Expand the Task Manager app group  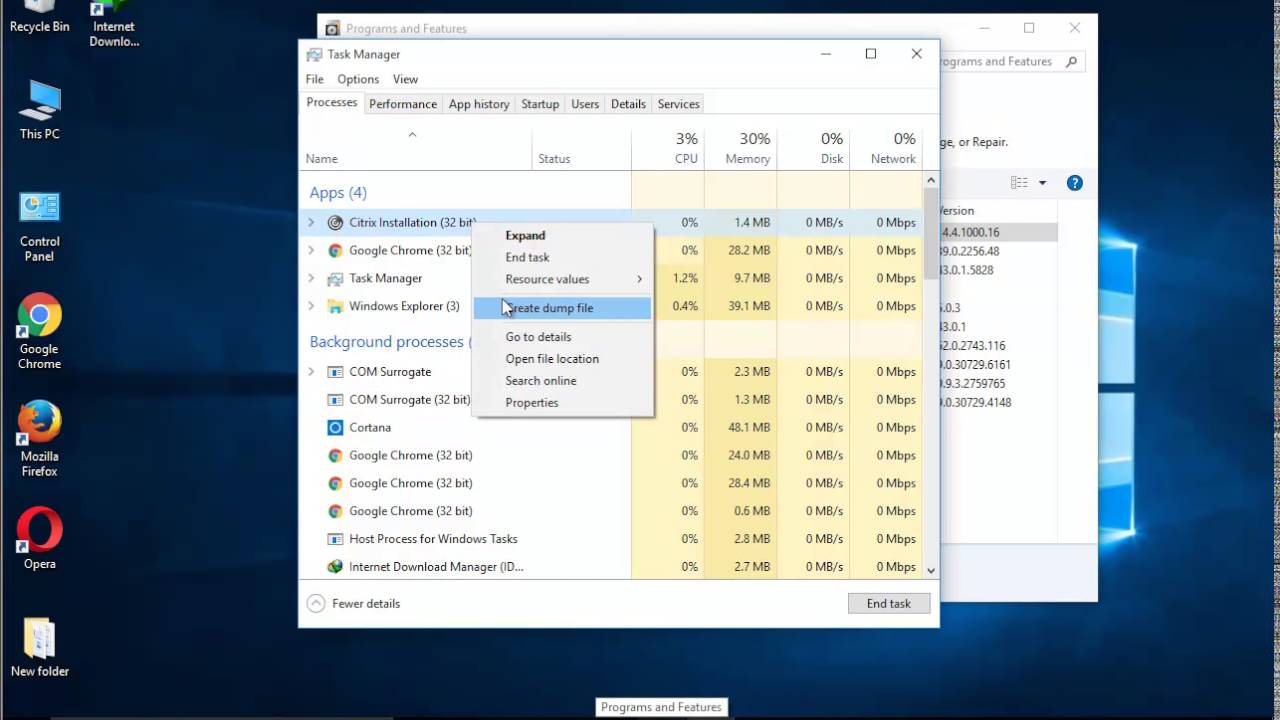311,278
